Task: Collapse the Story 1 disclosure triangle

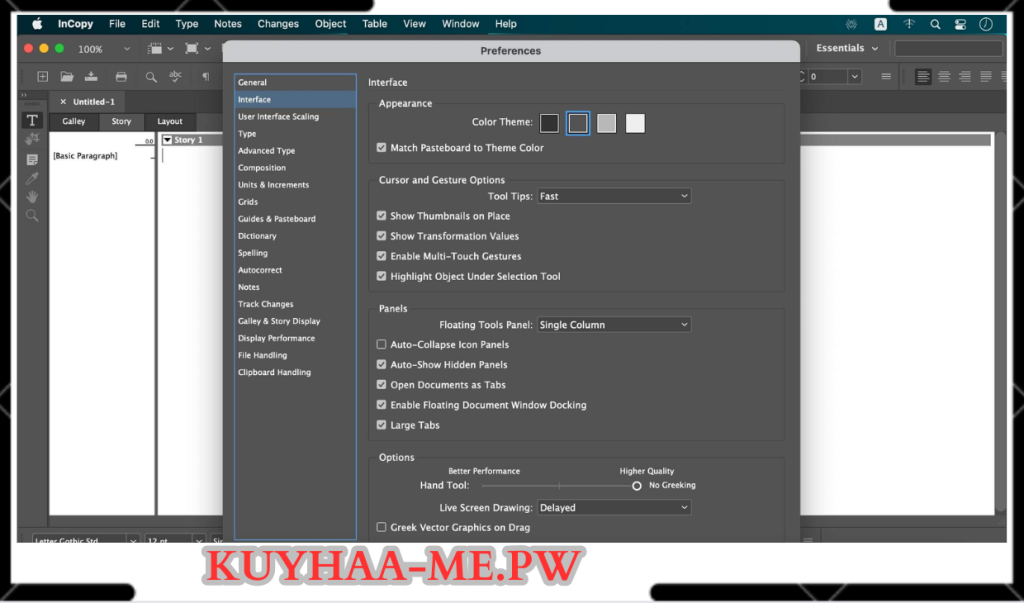Action: [x=168, y=140]
